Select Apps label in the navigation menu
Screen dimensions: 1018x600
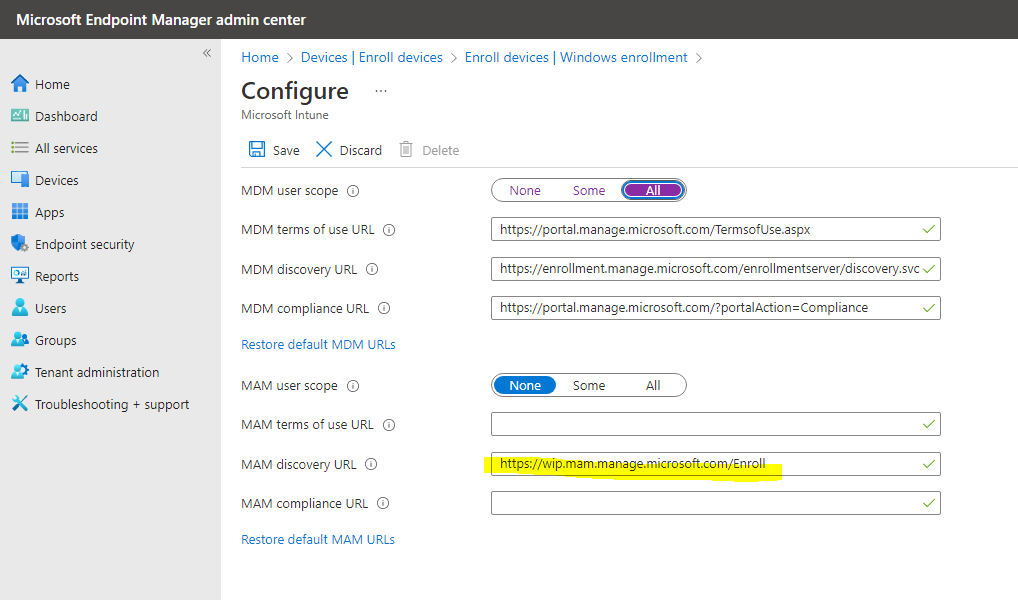pyautogui.click(x=49, y=212)
